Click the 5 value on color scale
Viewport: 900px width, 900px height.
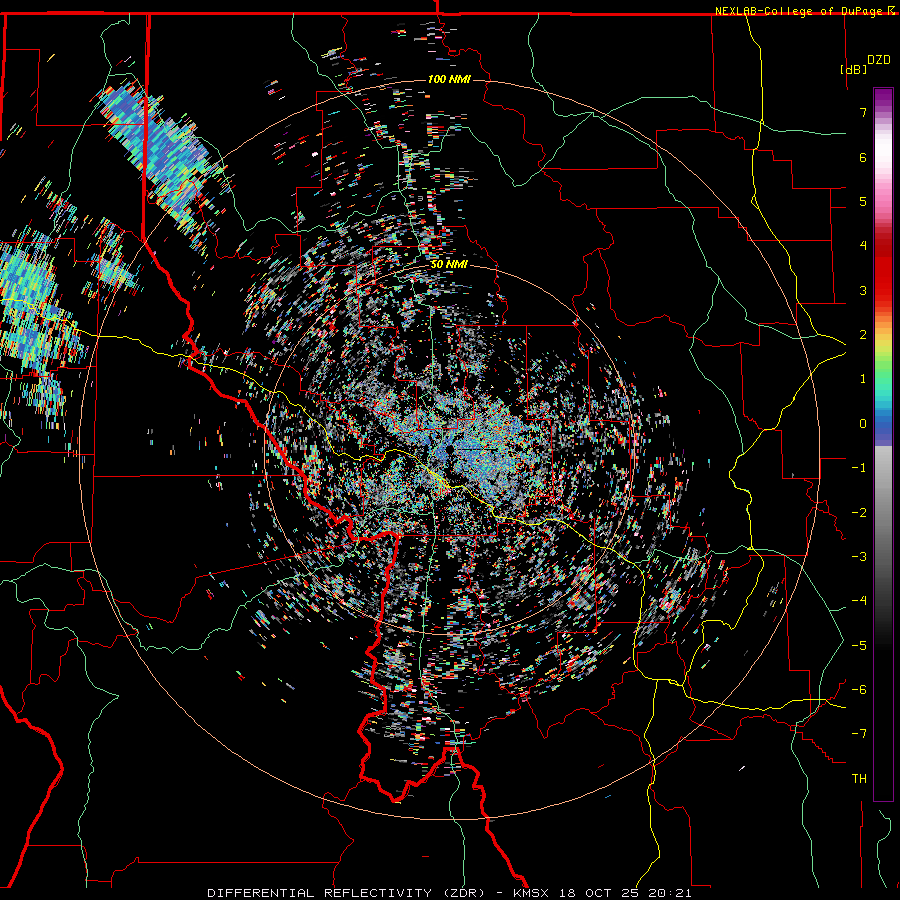[x=863, y=201]
